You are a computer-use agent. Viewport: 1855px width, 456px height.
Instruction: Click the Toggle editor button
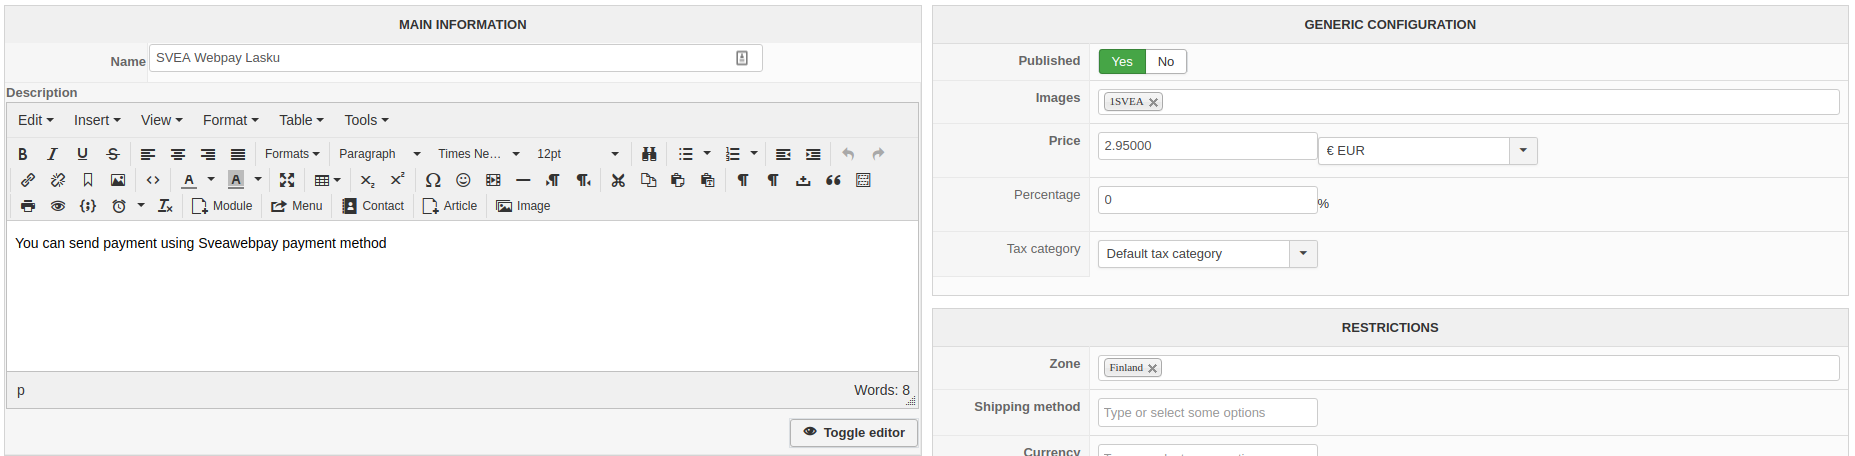(x=854, y=433)
